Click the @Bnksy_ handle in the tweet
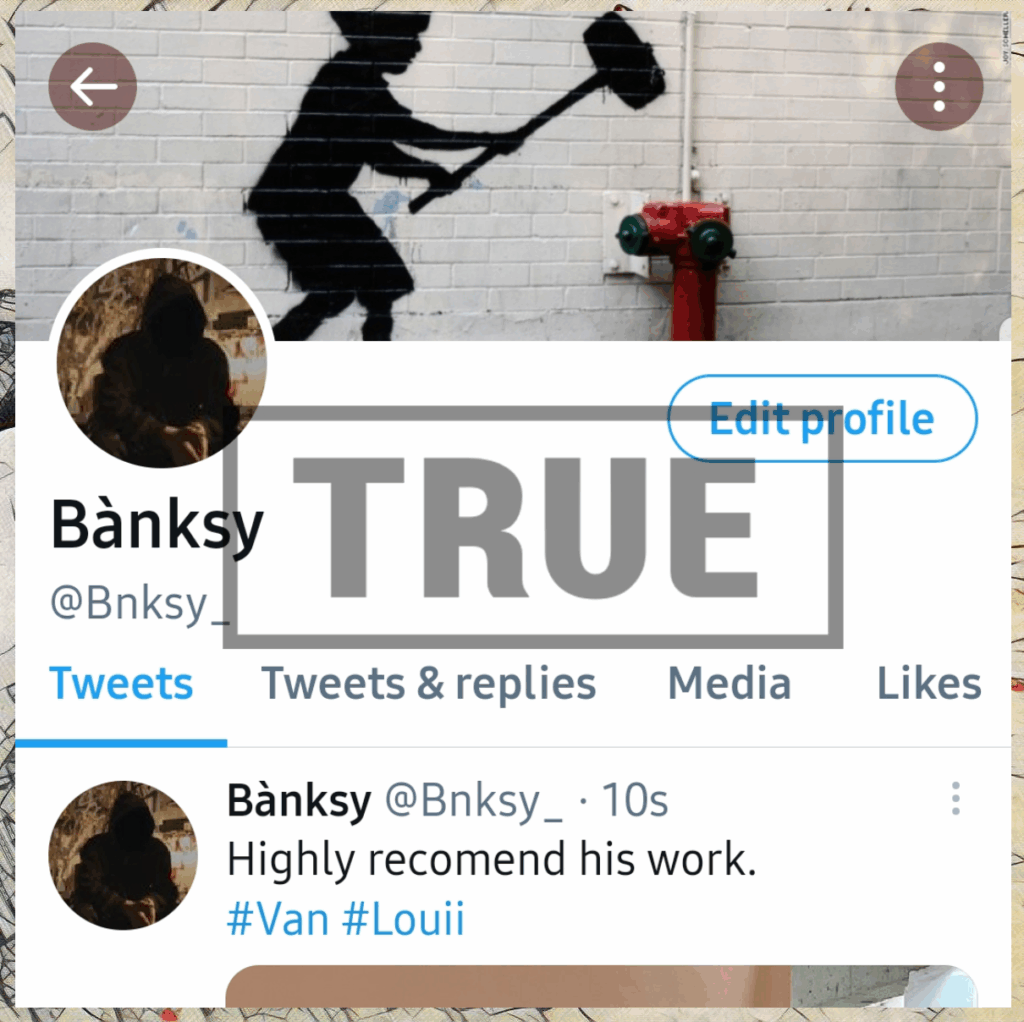 [473, 801]
